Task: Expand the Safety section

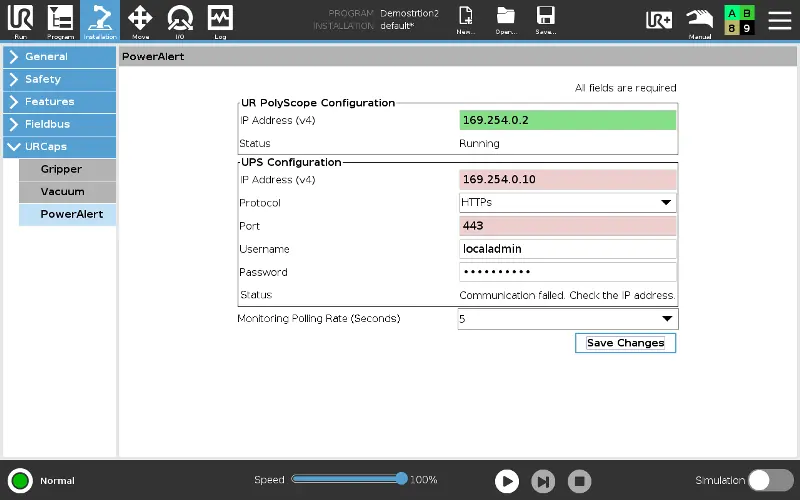Action: 60,79
